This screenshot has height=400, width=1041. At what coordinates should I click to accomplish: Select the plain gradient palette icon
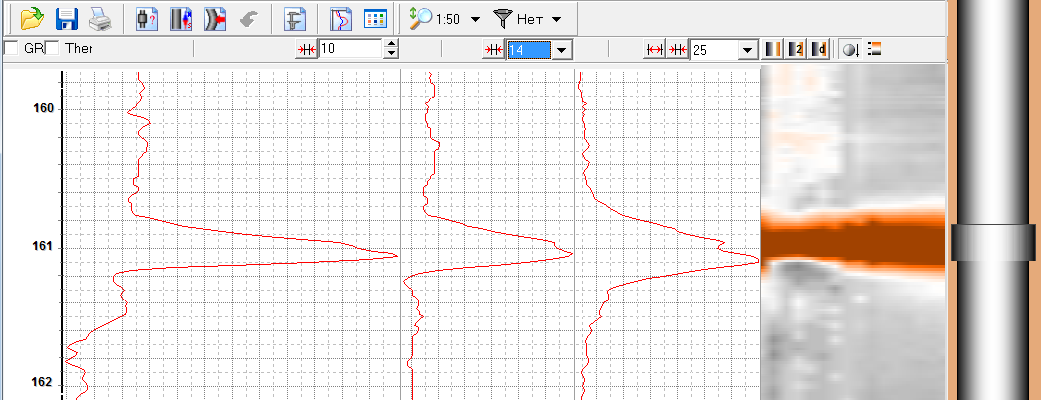point(773,49)
